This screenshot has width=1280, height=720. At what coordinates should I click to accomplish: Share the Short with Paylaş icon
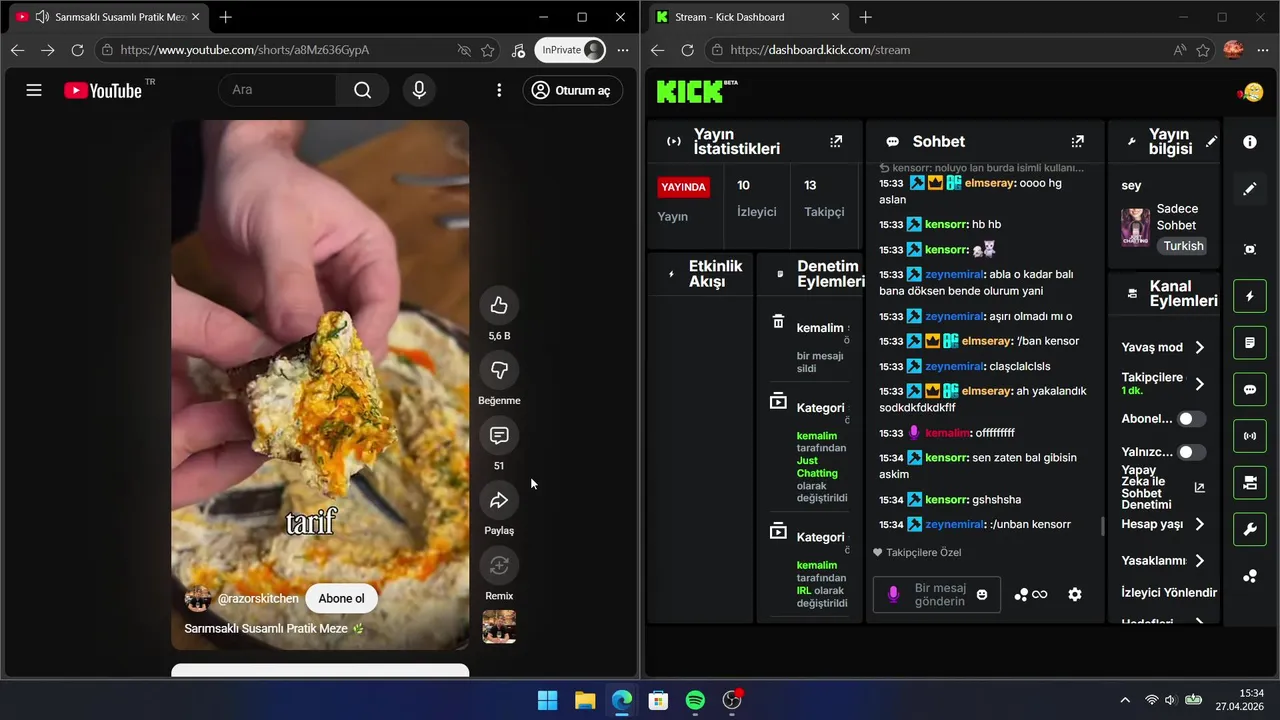click(x=499, y=501)
